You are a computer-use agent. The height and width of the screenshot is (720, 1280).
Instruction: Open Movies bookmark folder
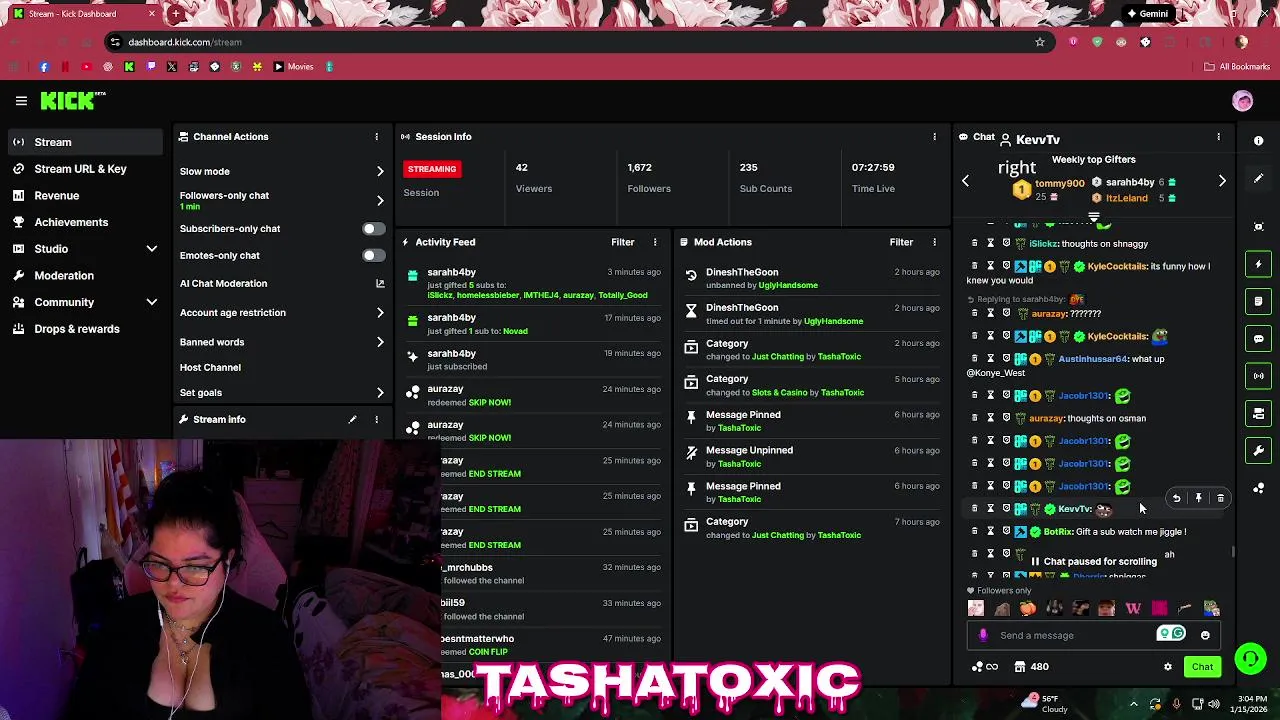pos(293,67)
